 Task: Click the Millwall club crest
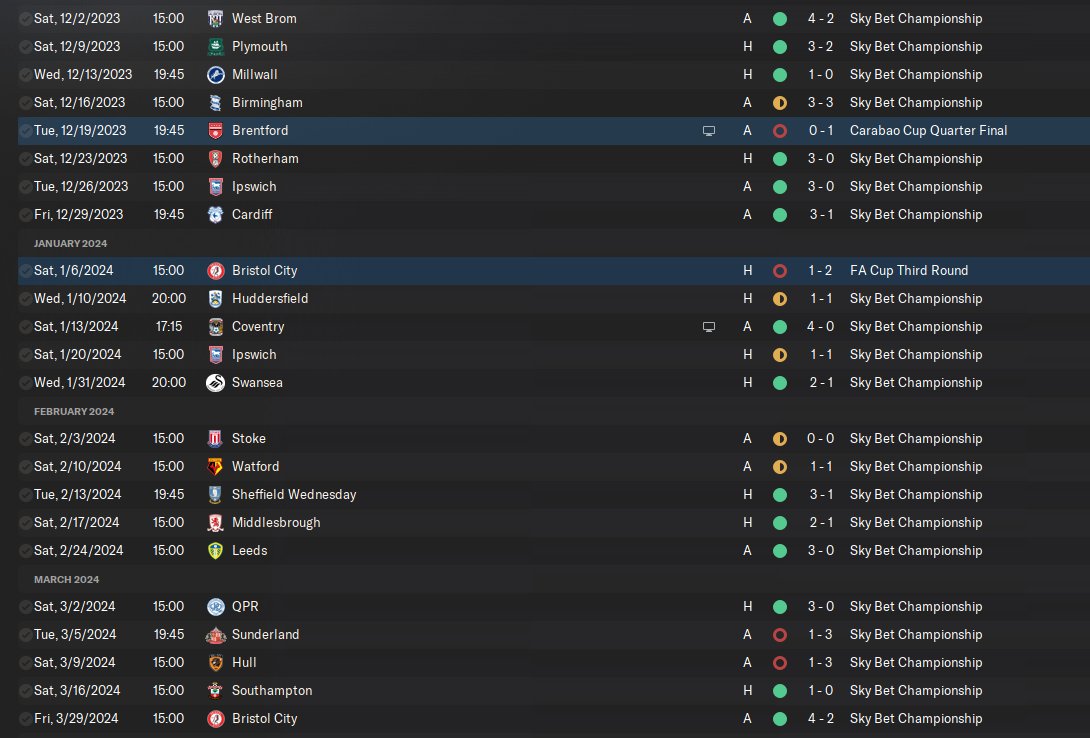point(215,75)
